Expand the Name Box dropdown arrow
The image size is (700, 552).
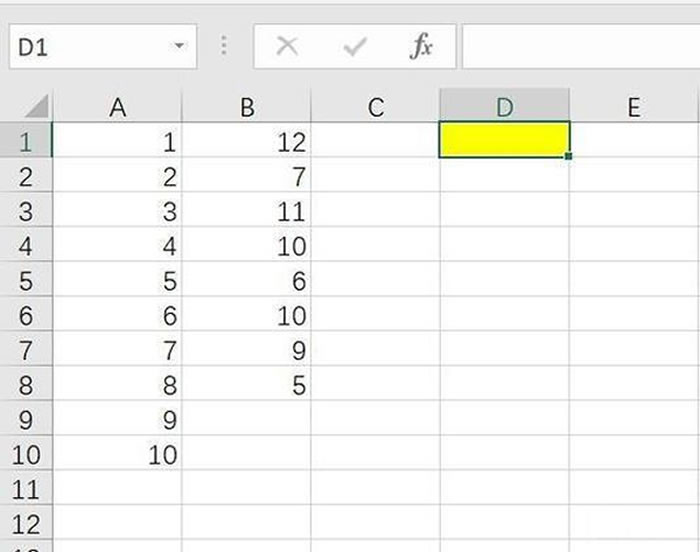click(179, 46)
